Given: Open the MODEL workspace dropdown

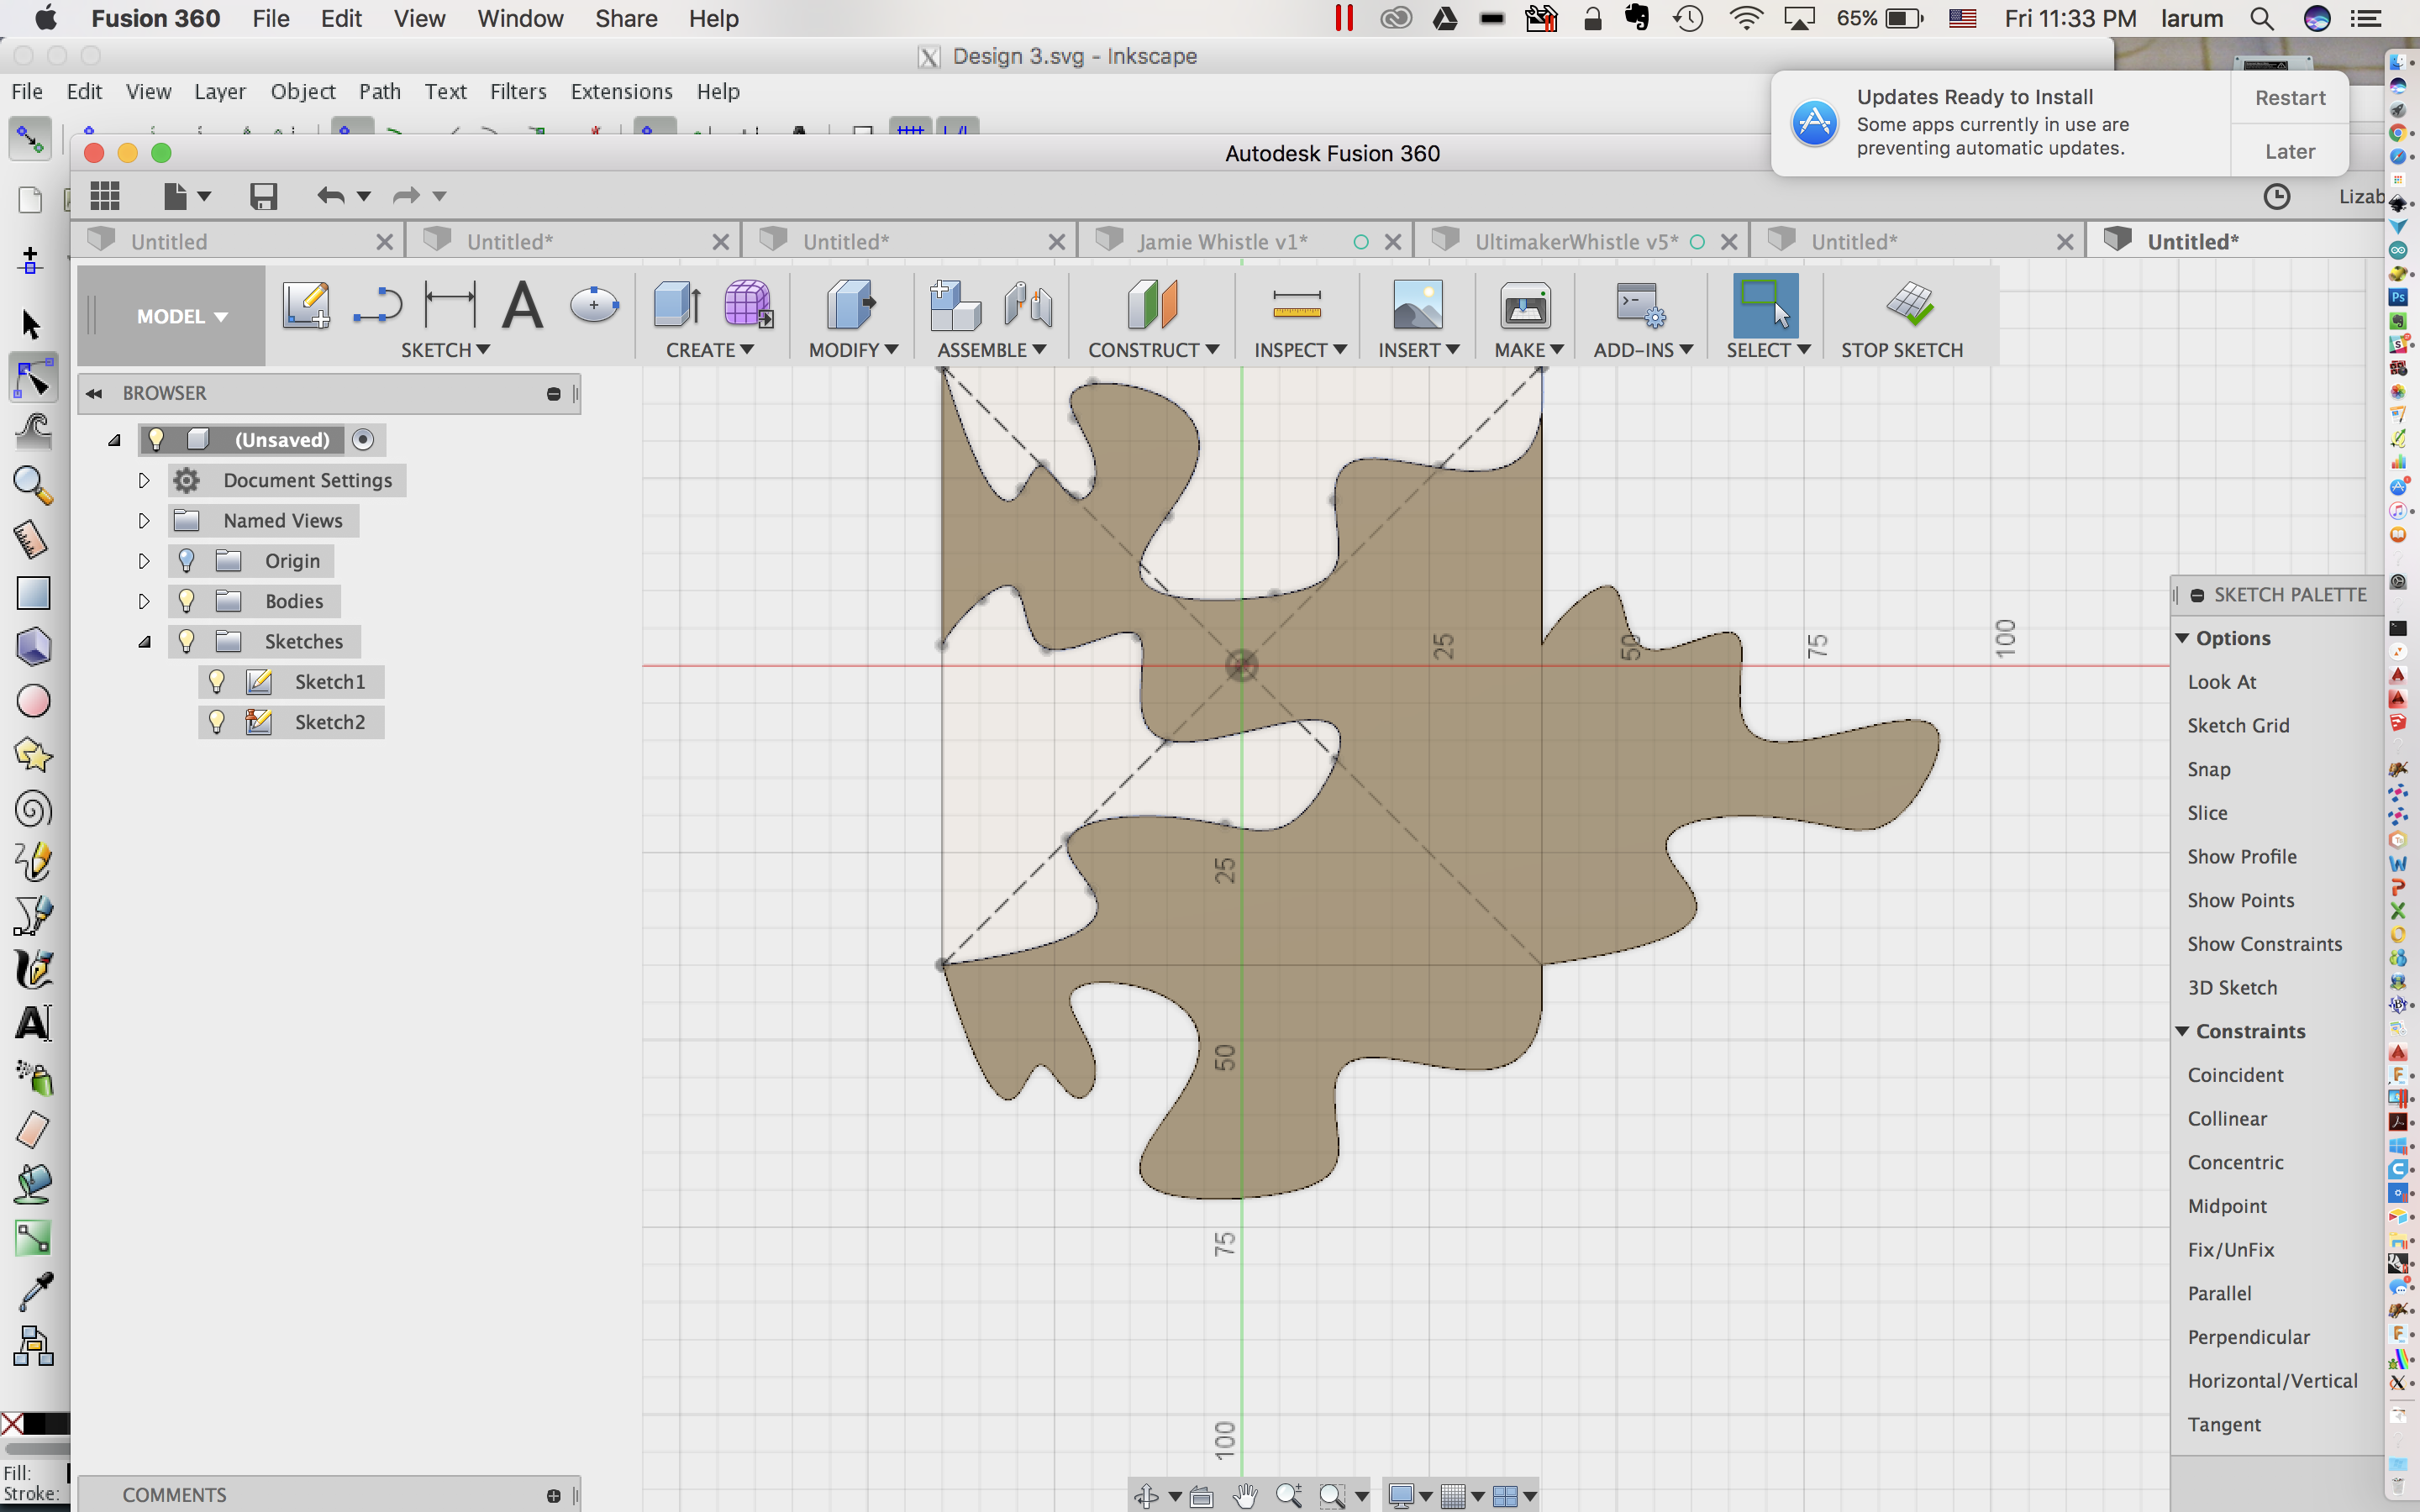Looking at the screenshot, I should tap(181, 316).
